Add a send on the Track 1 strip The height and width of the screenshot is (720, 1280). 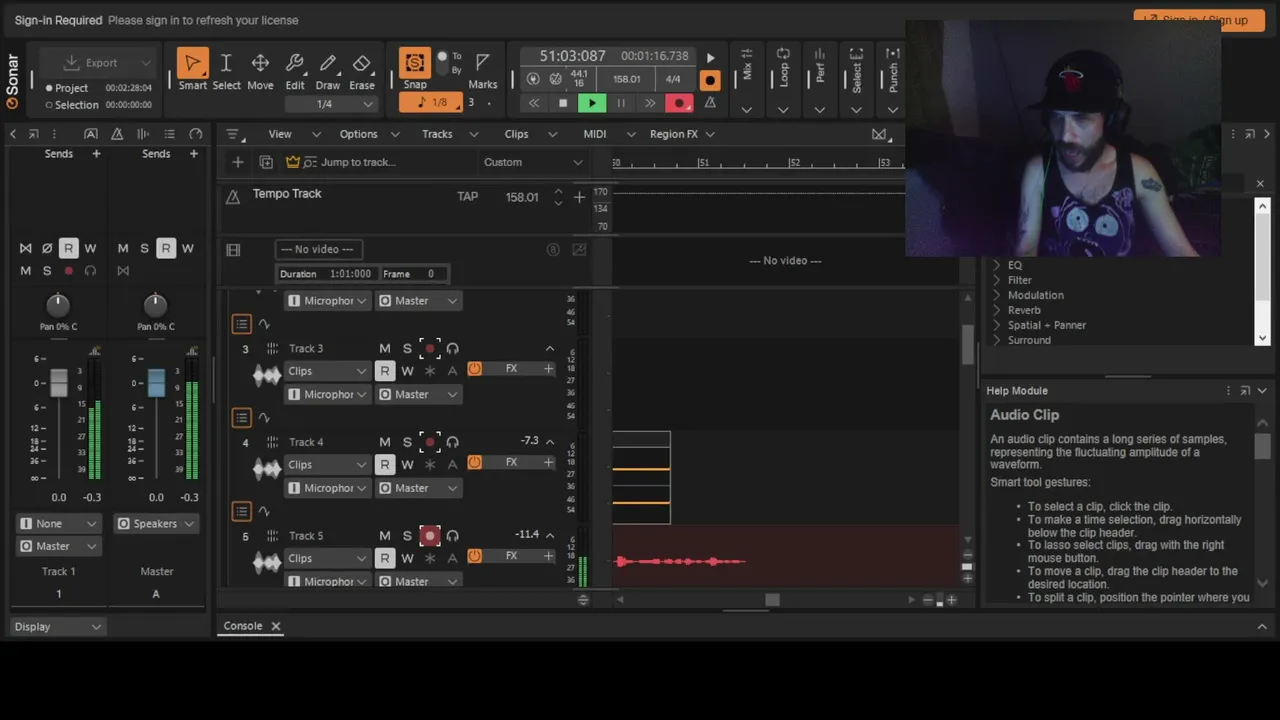tap(96, 153)
